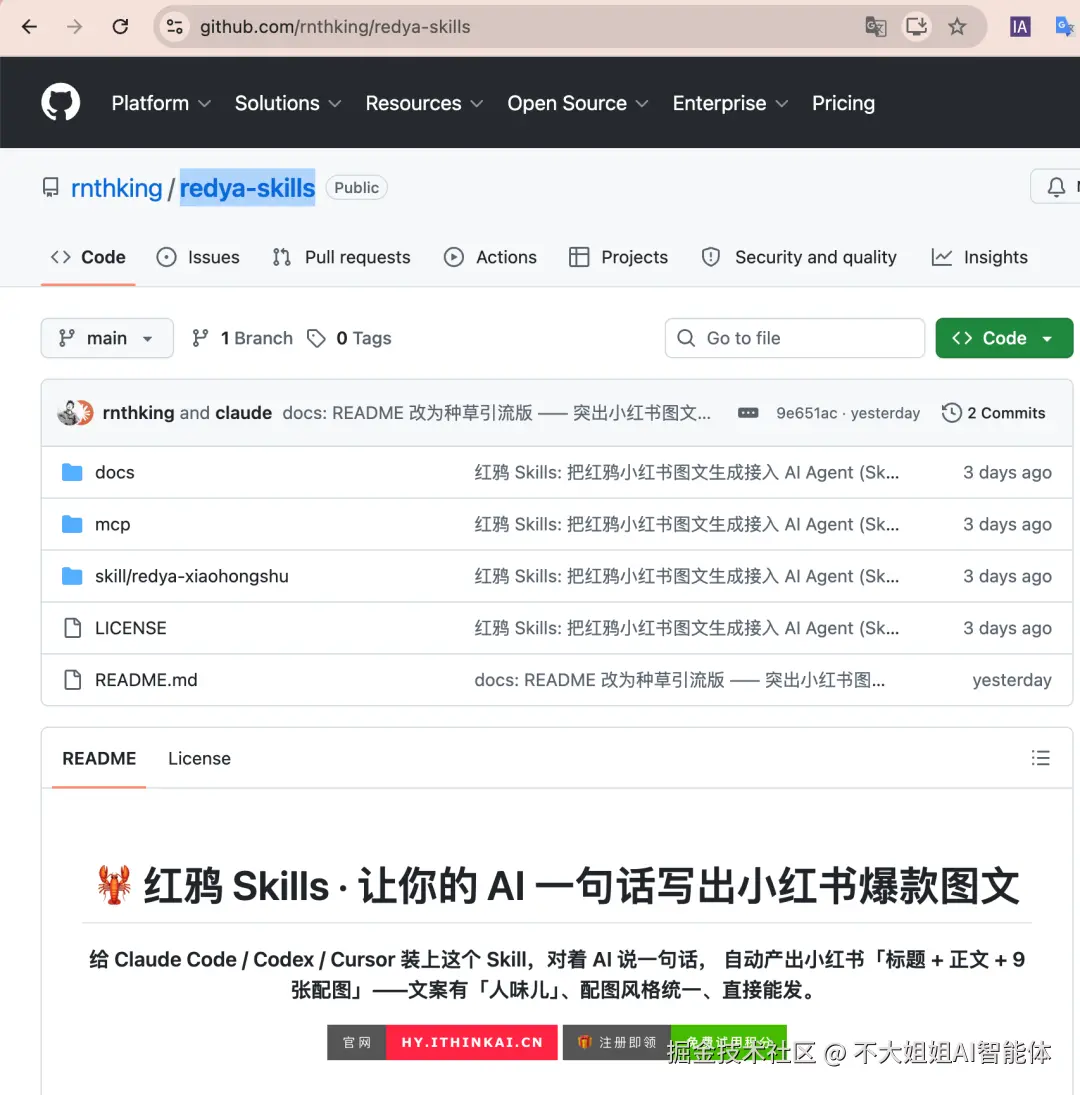Open the Pricing page

pos(843,103)
